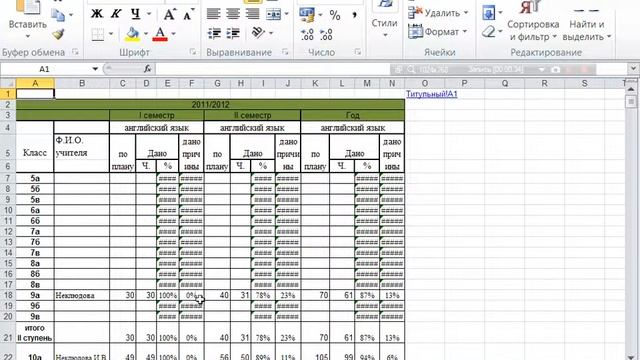Image resolution: width=640 pixels, height=360 pixels.
Task: Select class cell '5а'
Action: (35, 178)
